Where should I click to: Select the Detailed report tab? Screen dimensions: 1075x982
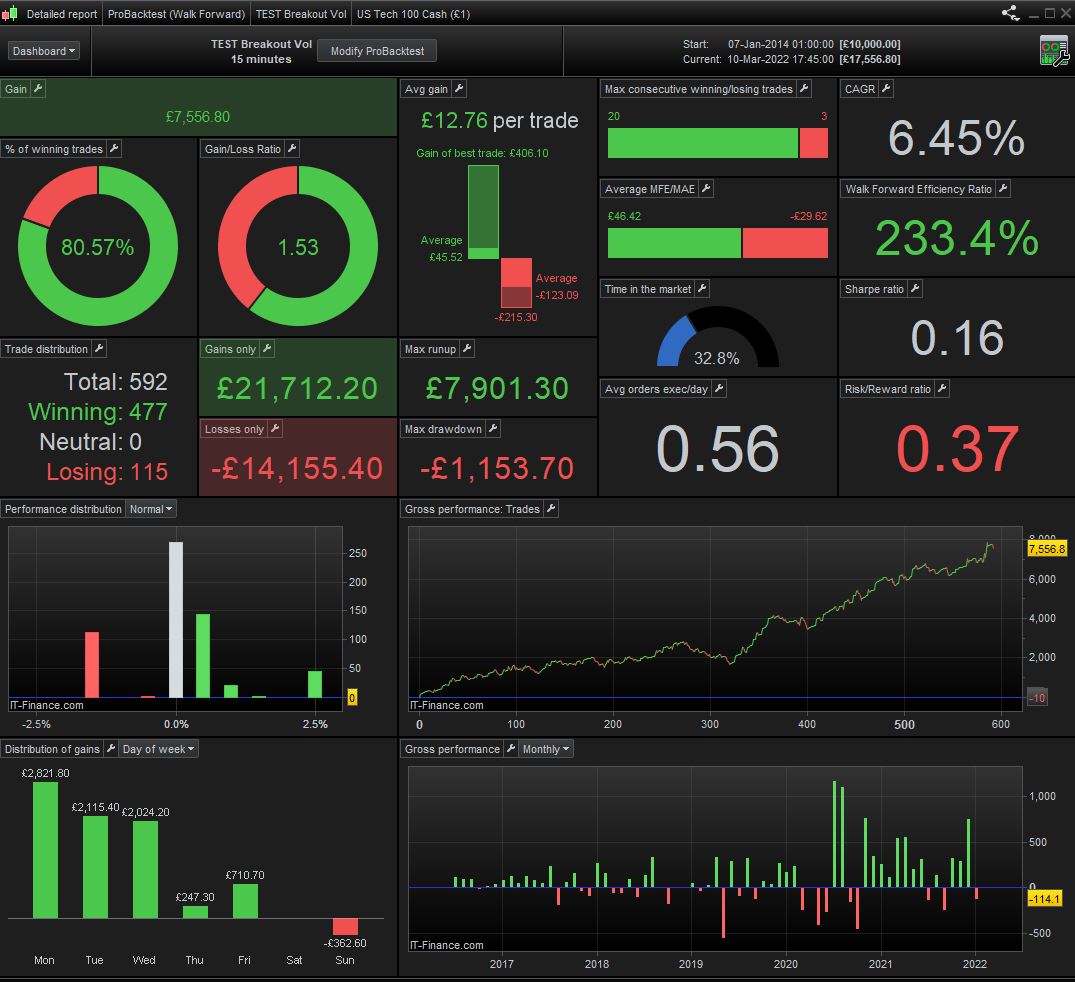pyautogui.click(x=62, y=14)
